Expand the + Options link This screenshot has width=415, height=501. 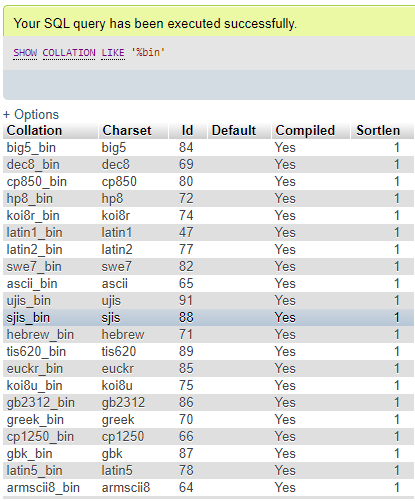(x=31, y=114)
